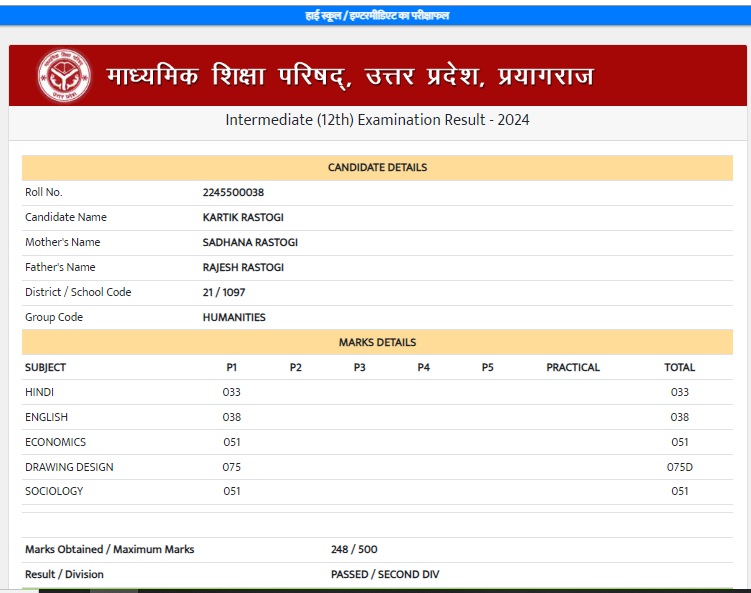Click the P4 column header
The width and height of the screenshot is (751, 593).
tap(423, 367)
